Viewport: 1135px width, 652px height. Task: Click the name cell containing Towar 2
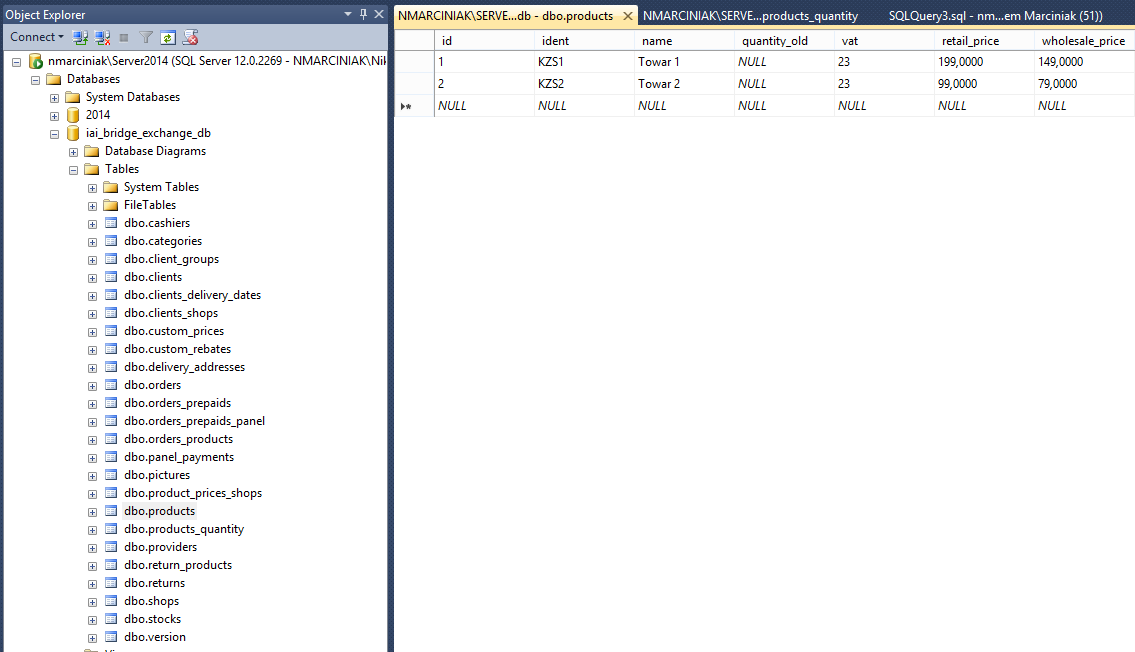click(659, 84)
